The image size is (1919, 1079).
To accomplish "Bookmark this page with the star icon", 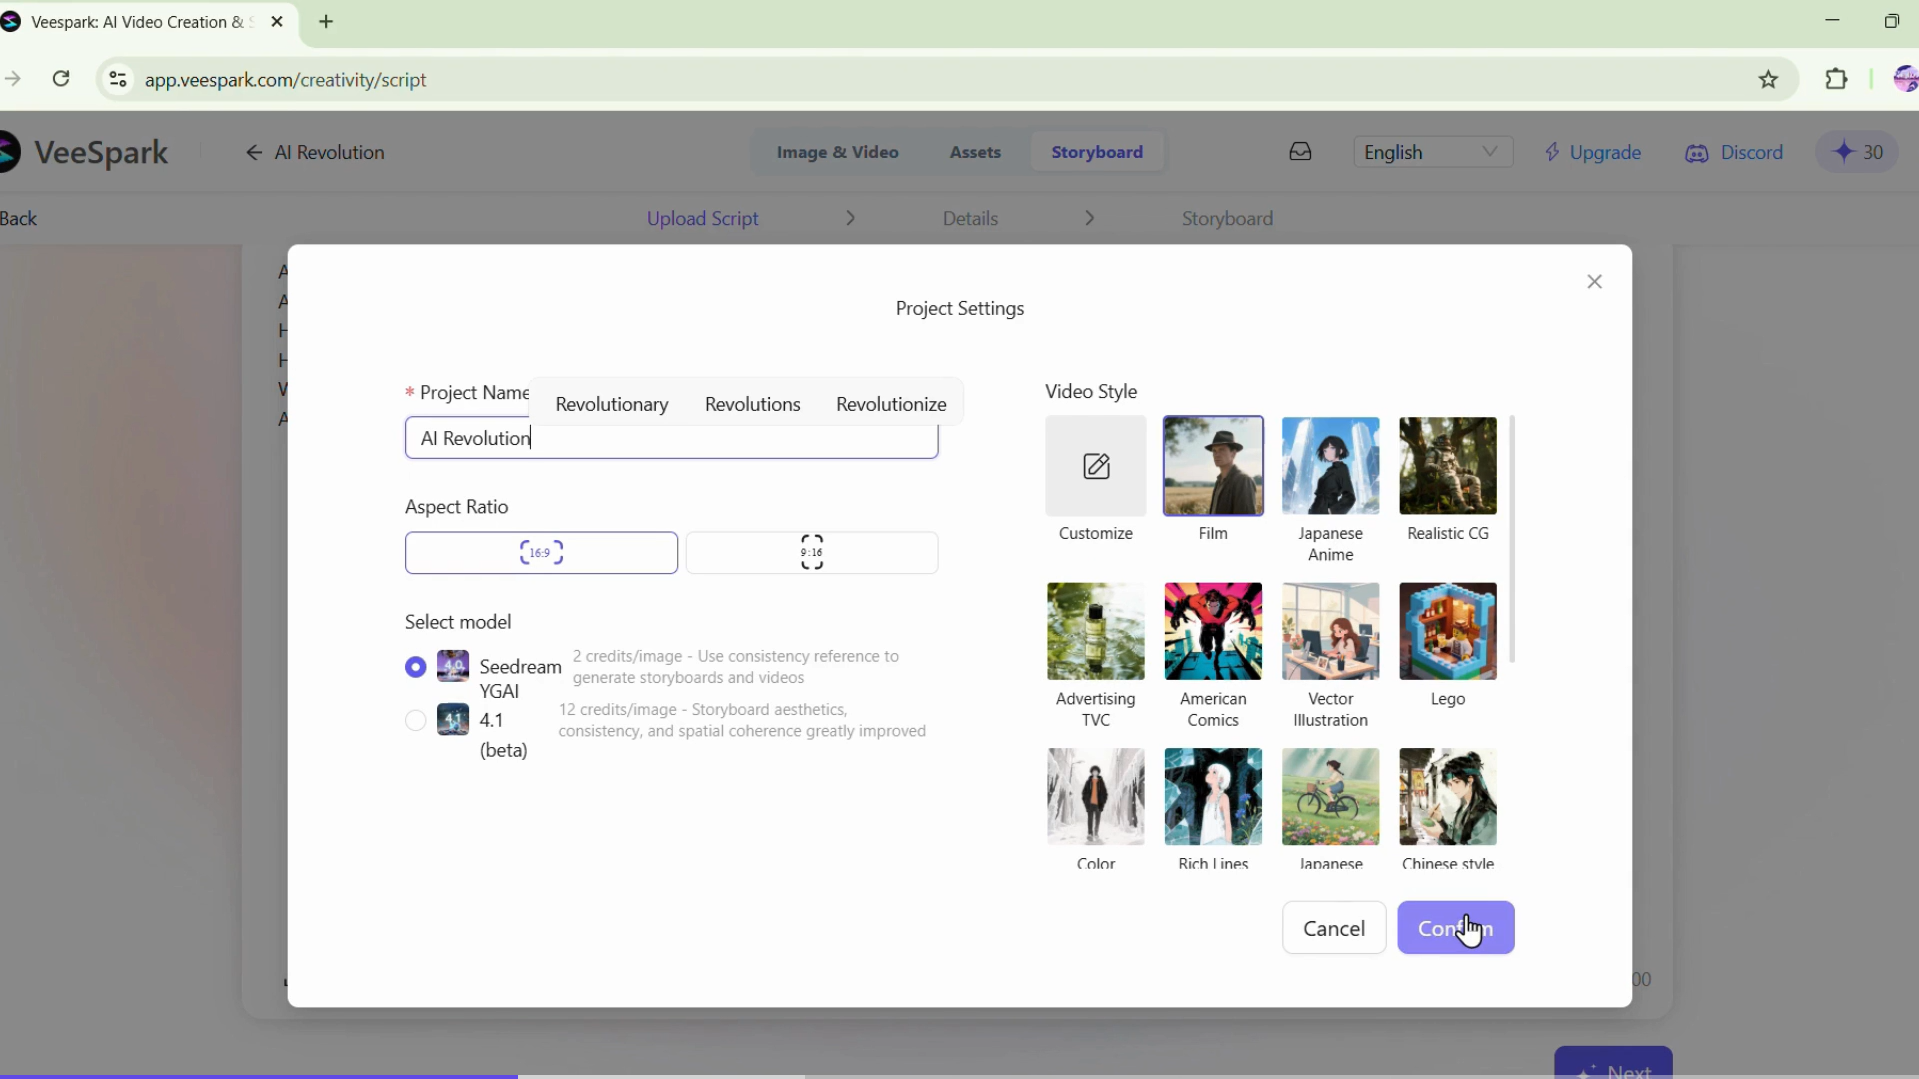I will pyautogui.click(x=1768, y=79).
